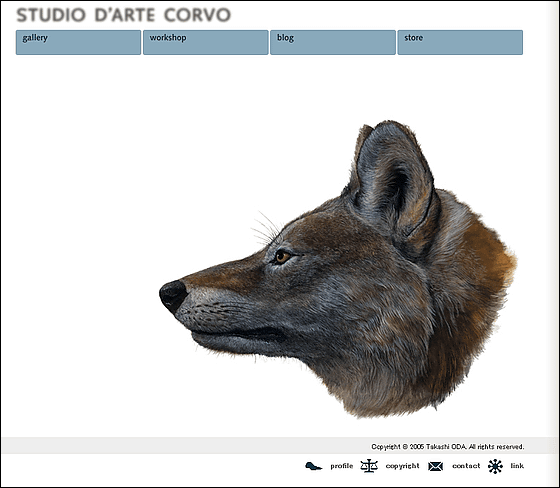Go to the contact page link
This screenshot has height=488, width=560.
tap(466, 466)
